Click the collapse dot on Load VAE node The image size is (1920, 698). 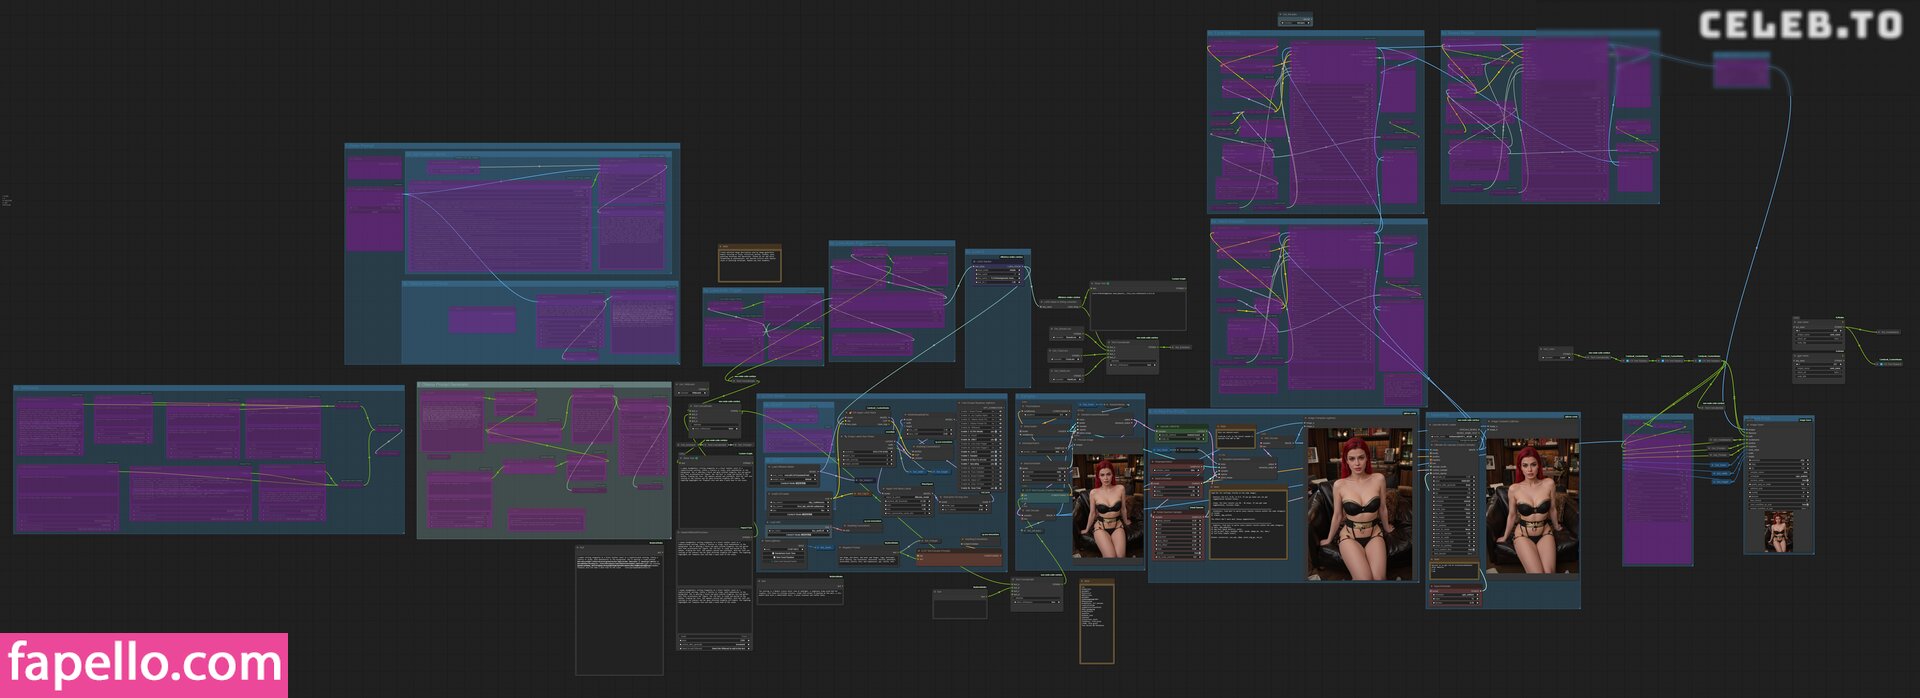click(770, 523)
